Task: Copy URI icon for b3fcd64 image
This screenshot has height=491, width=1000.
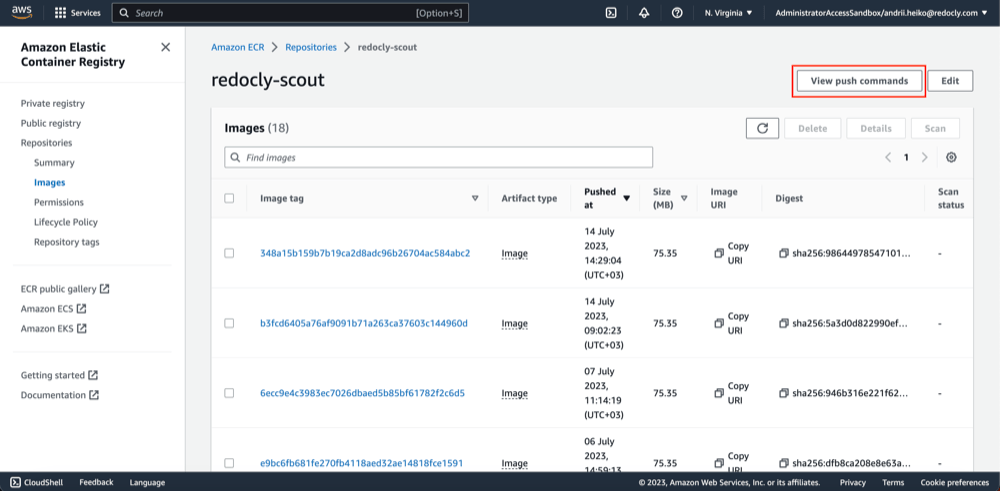Action: pyautogui.click(x=719, y=323)
